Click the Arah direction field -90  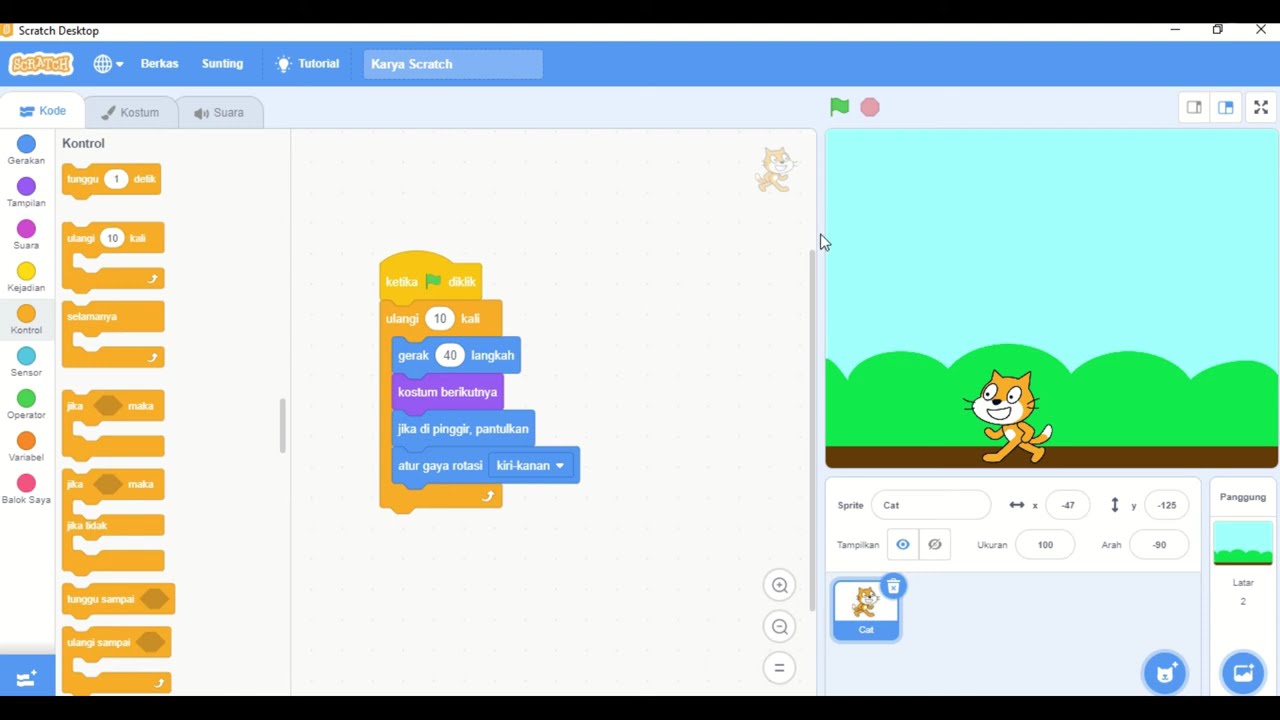pyautogui.click(x=1159, y=545)
